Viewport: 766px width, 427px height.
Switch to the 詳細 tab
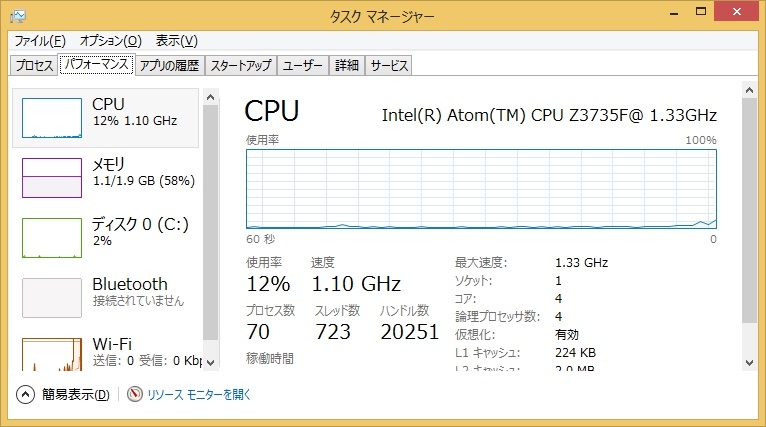347,65
